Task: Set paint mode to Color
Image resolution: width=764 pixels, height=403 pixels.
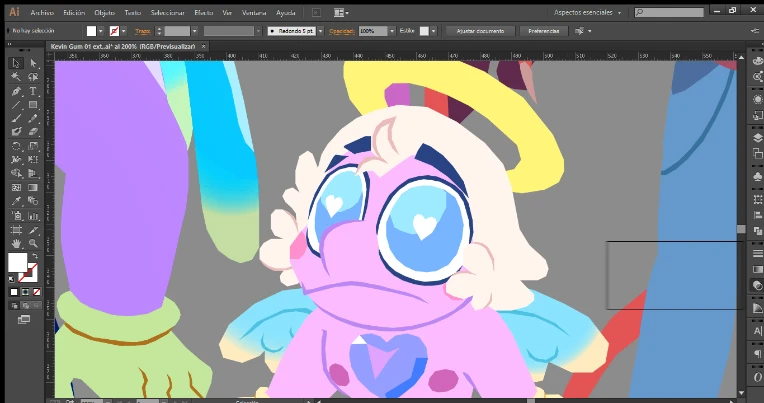Action: (14, 292)
